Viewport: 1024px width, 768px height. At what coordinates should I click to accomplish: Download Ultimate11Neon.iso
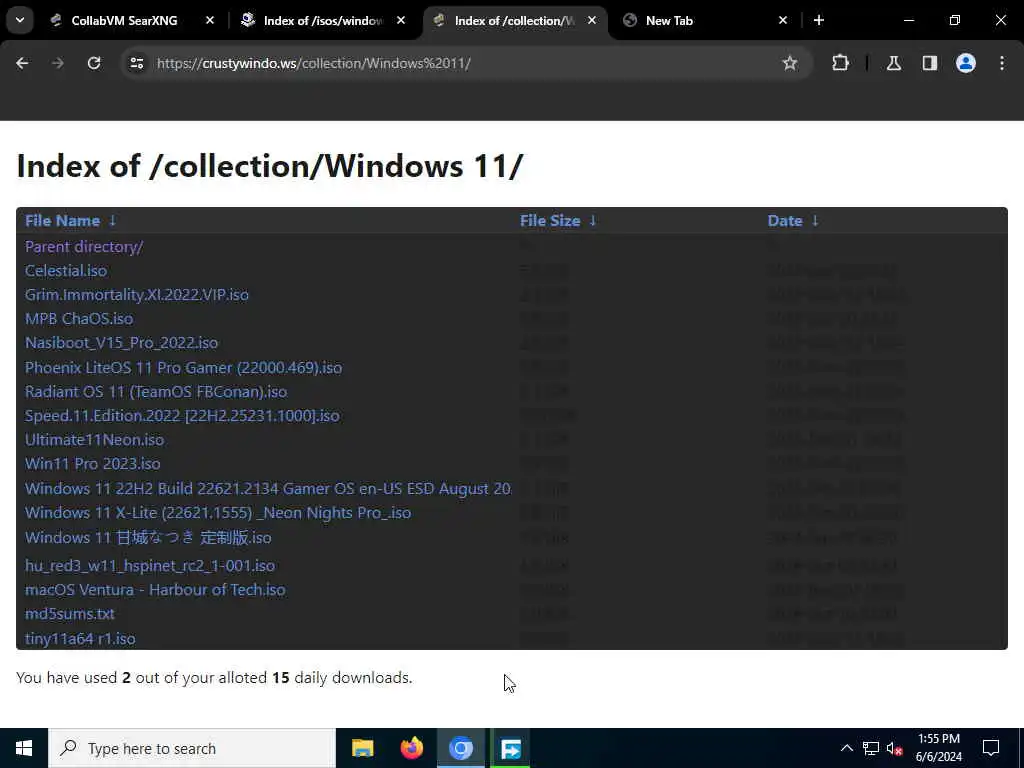coord(95,440)
